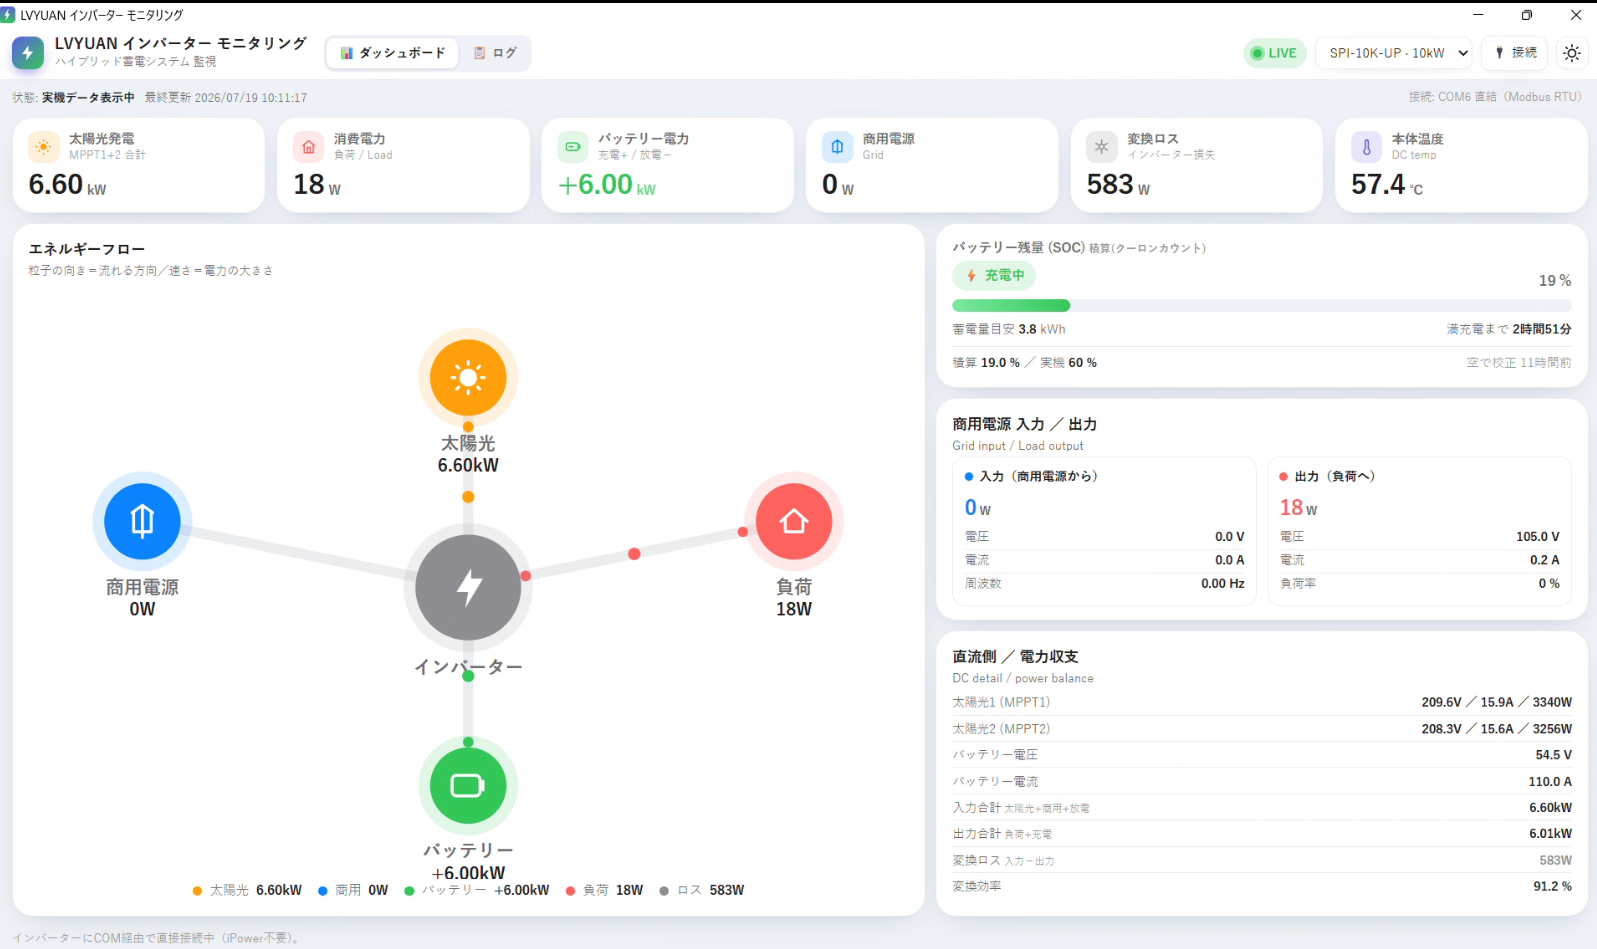Viewport: 1597px width, 949px height.
Task: Click the 2時間51分 time-to-full text
Action: (1542, 329)
